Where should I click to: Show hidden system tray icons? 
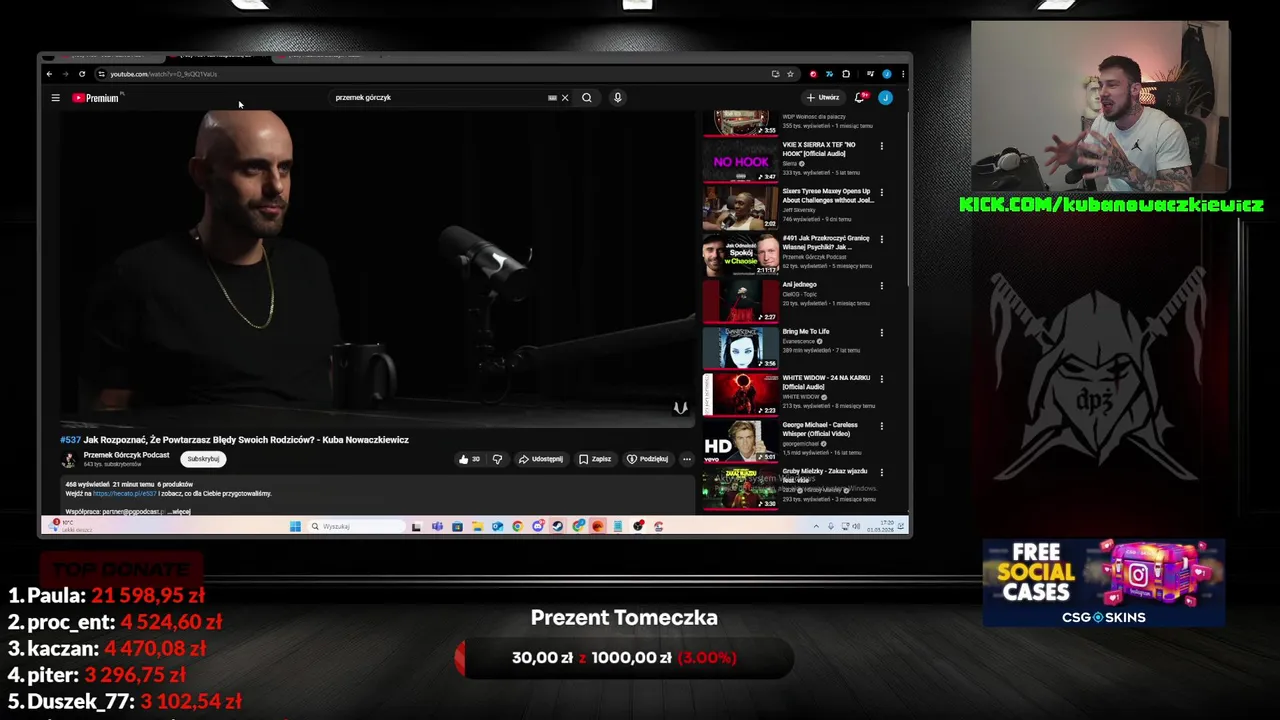click(817, 526)
